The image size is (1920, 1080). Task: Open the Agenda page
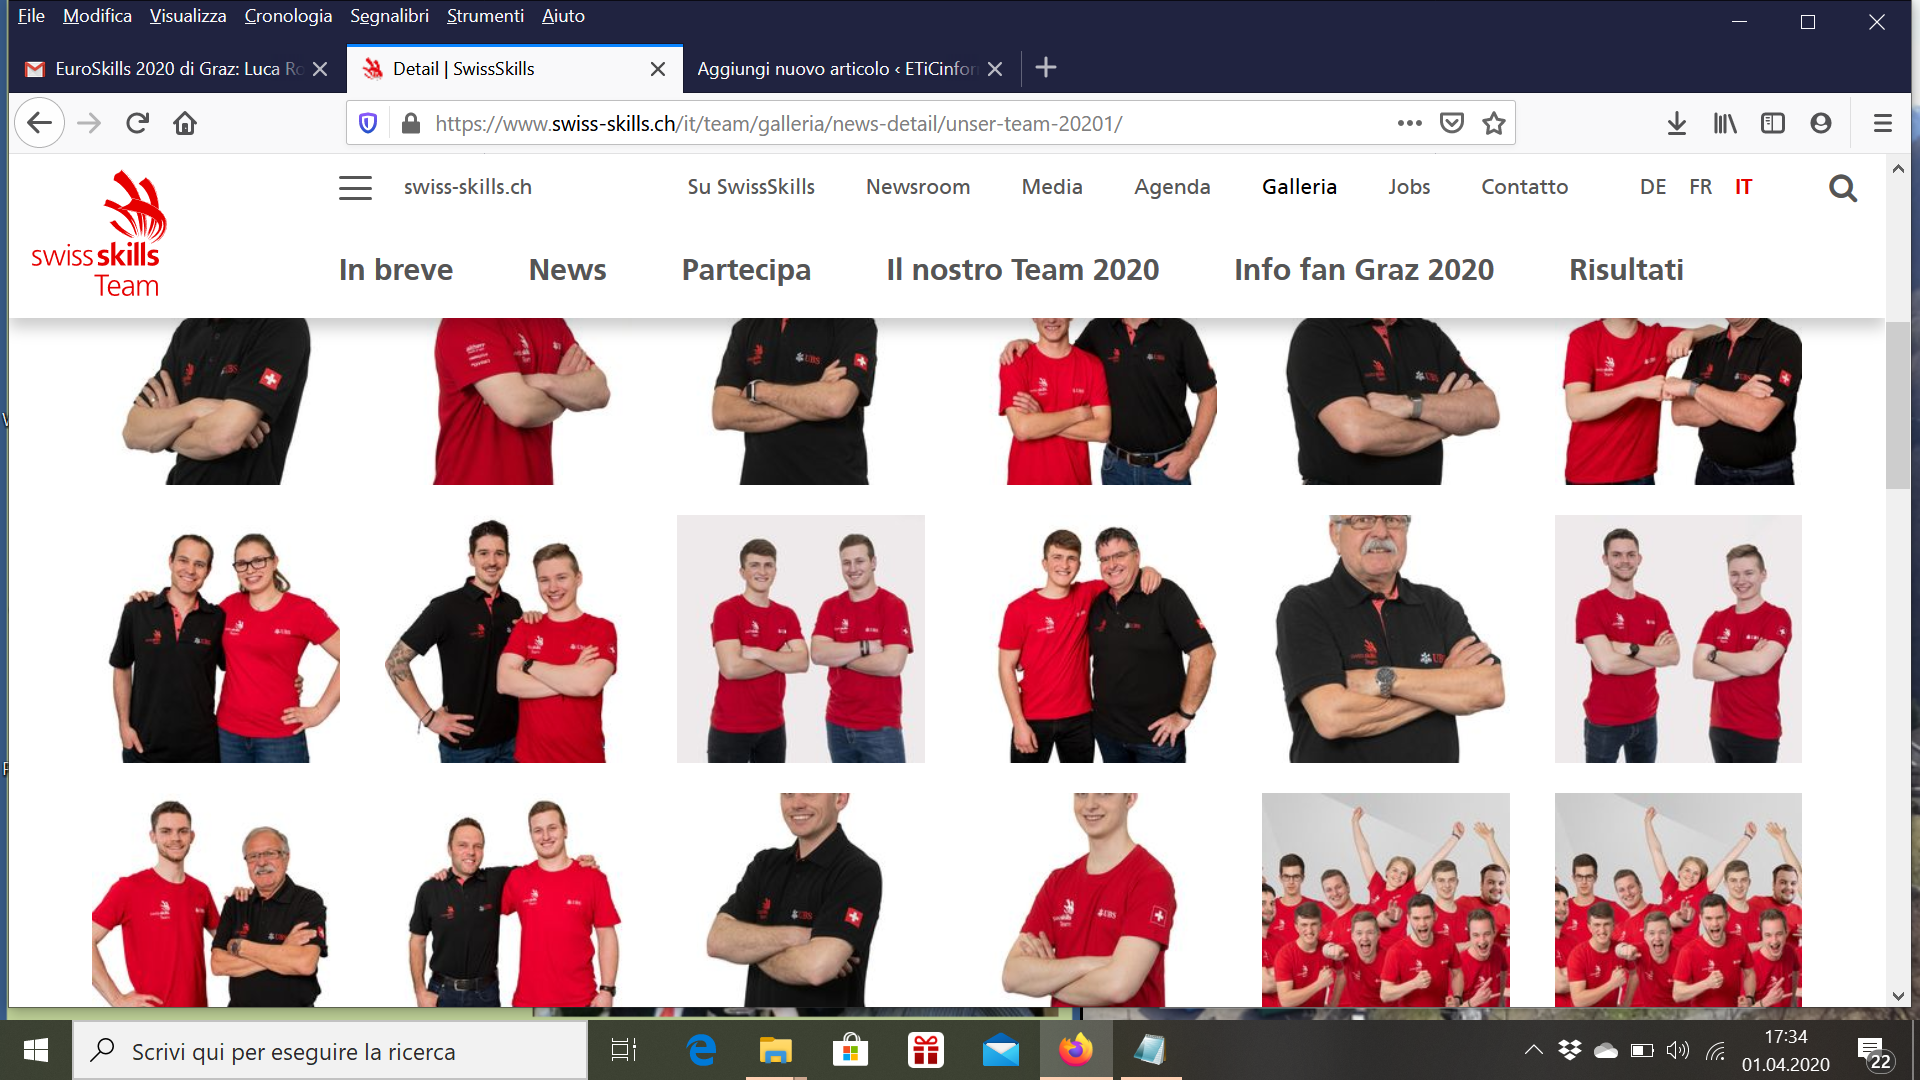point(1172,187)
